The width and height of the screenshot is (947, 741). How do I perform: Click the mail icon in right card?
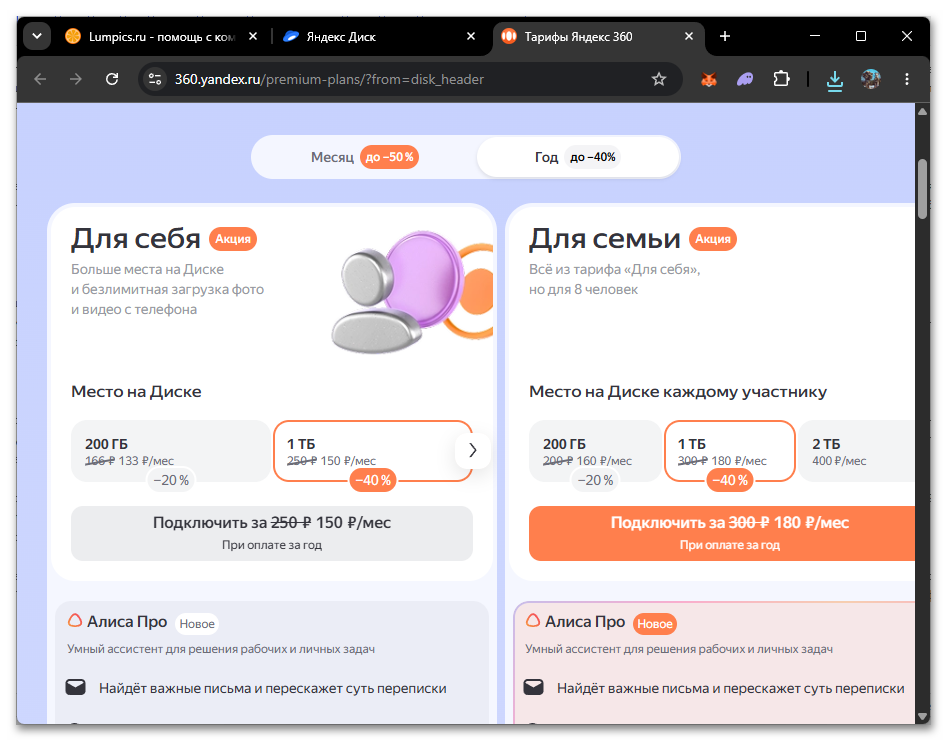tap(533, 687)
